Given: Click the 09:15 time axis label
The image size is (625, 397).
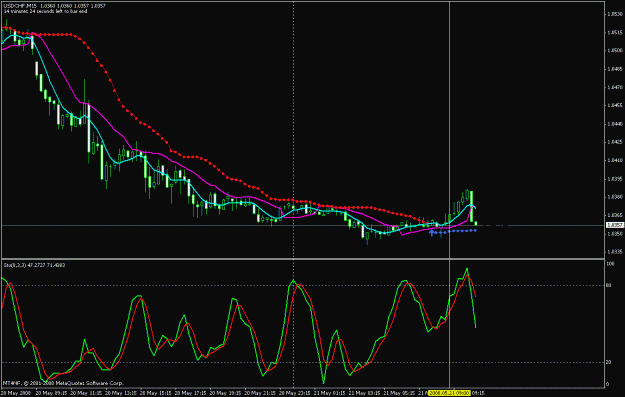Looking at the screenshot, I should click(x=478, y=393).
